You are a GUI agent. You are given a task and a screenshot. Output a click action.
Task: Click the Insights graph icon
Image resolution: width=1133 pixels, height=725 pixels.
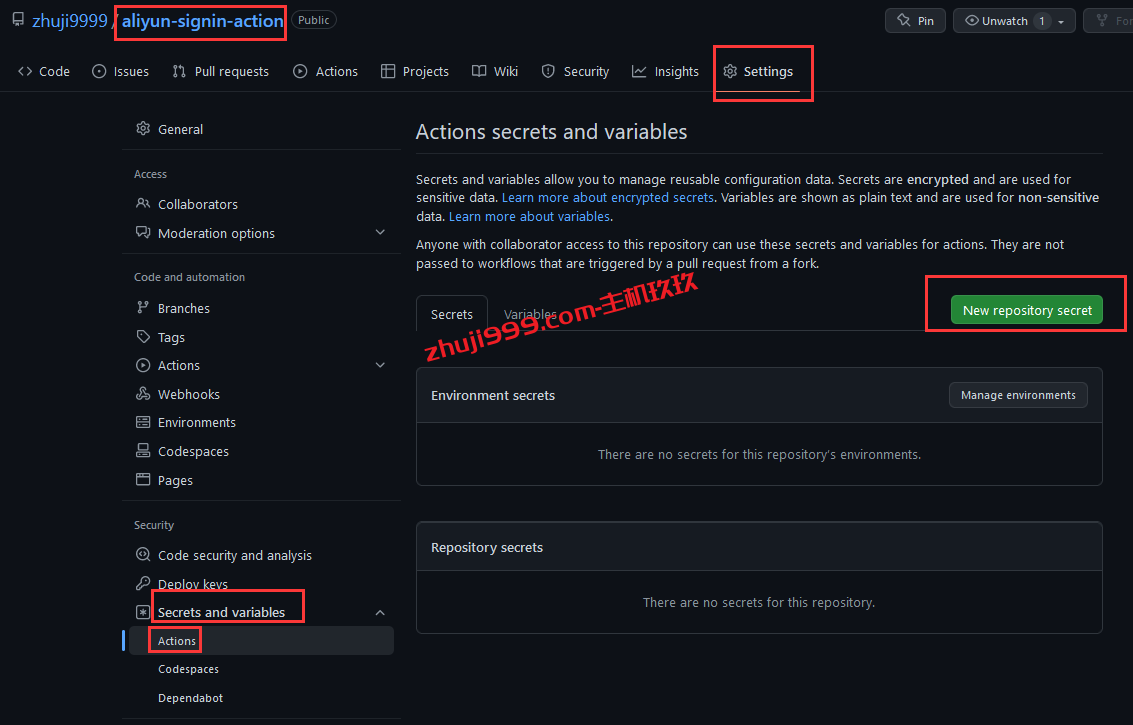tap(639, 71)
